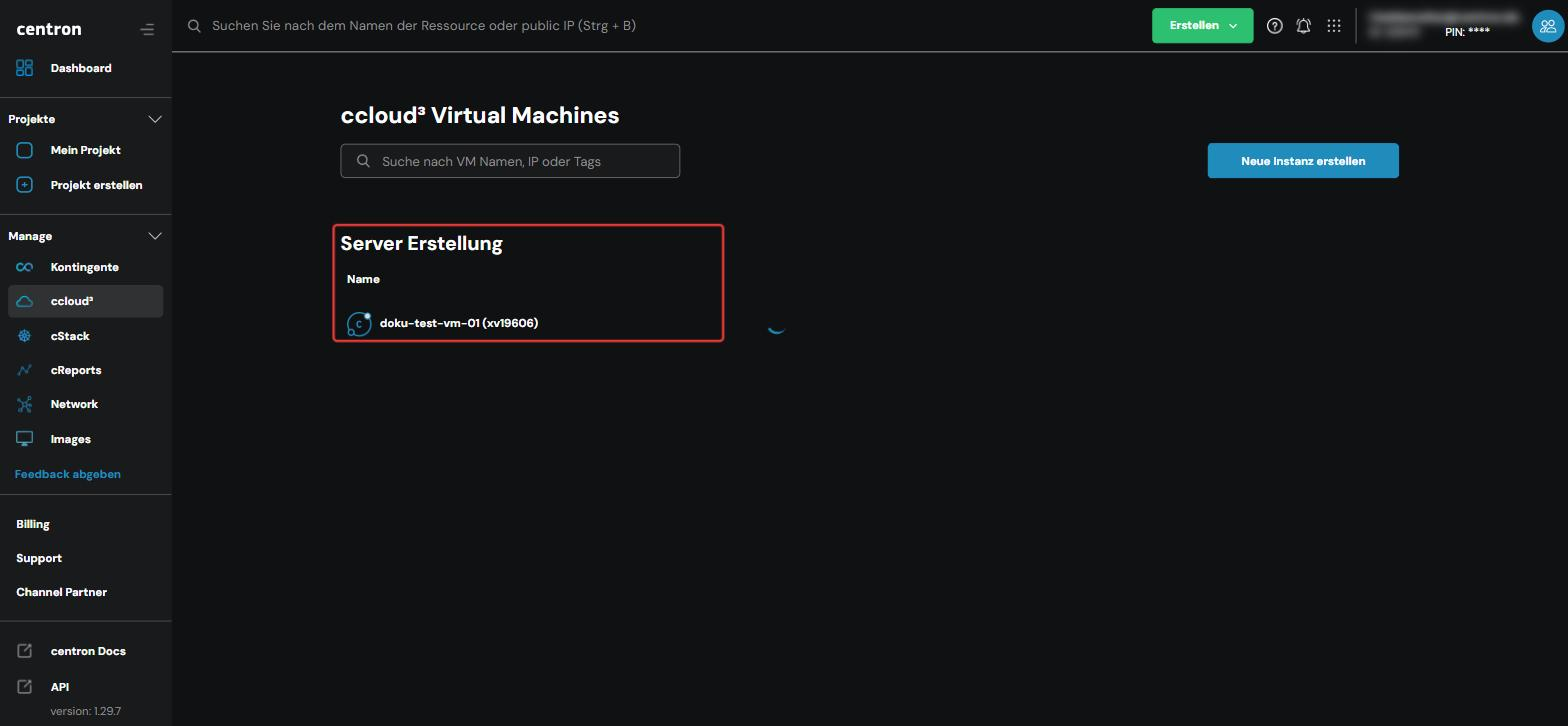The image size is (1568, 726).
Task: Click the VM name, IP or tags search field
Action: 510,161
